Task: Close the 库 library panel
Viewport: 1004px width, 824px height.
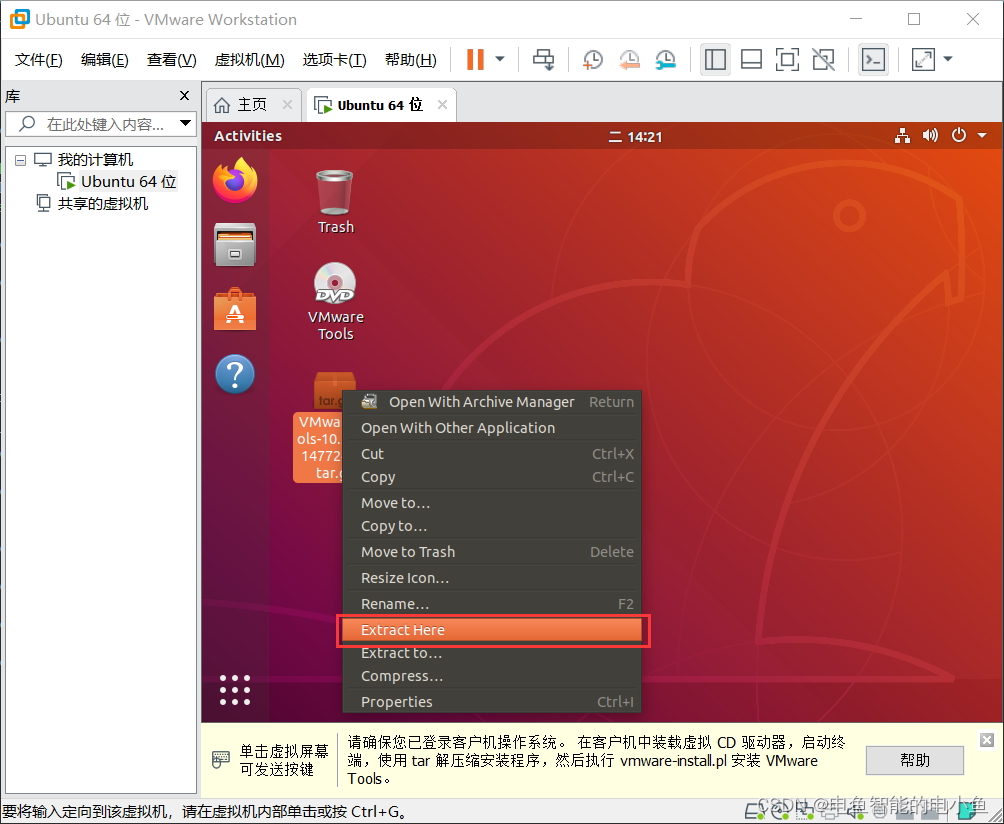Action: tap(184, 95)
